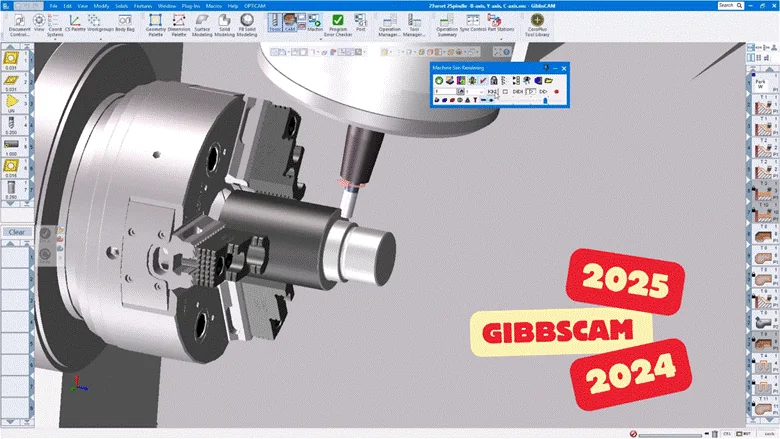Open the OPTICAM menu
The height and width of the screenshot is (439, 780).
pyautogui.click(x=254, y=6)
